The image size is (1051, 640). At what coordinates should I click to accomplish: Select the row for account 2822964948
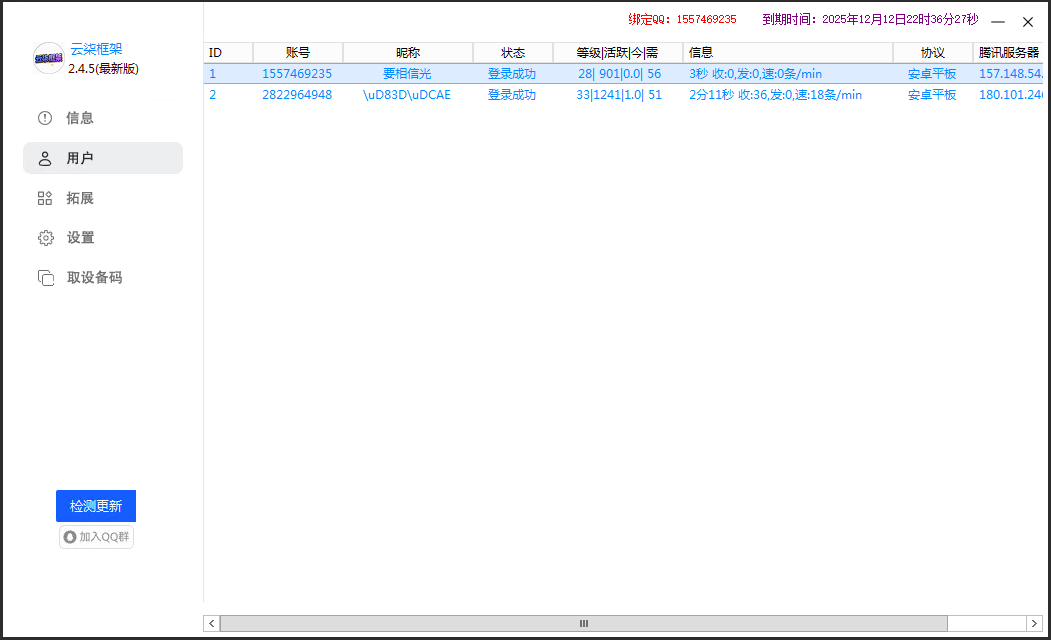coord(297,95)
